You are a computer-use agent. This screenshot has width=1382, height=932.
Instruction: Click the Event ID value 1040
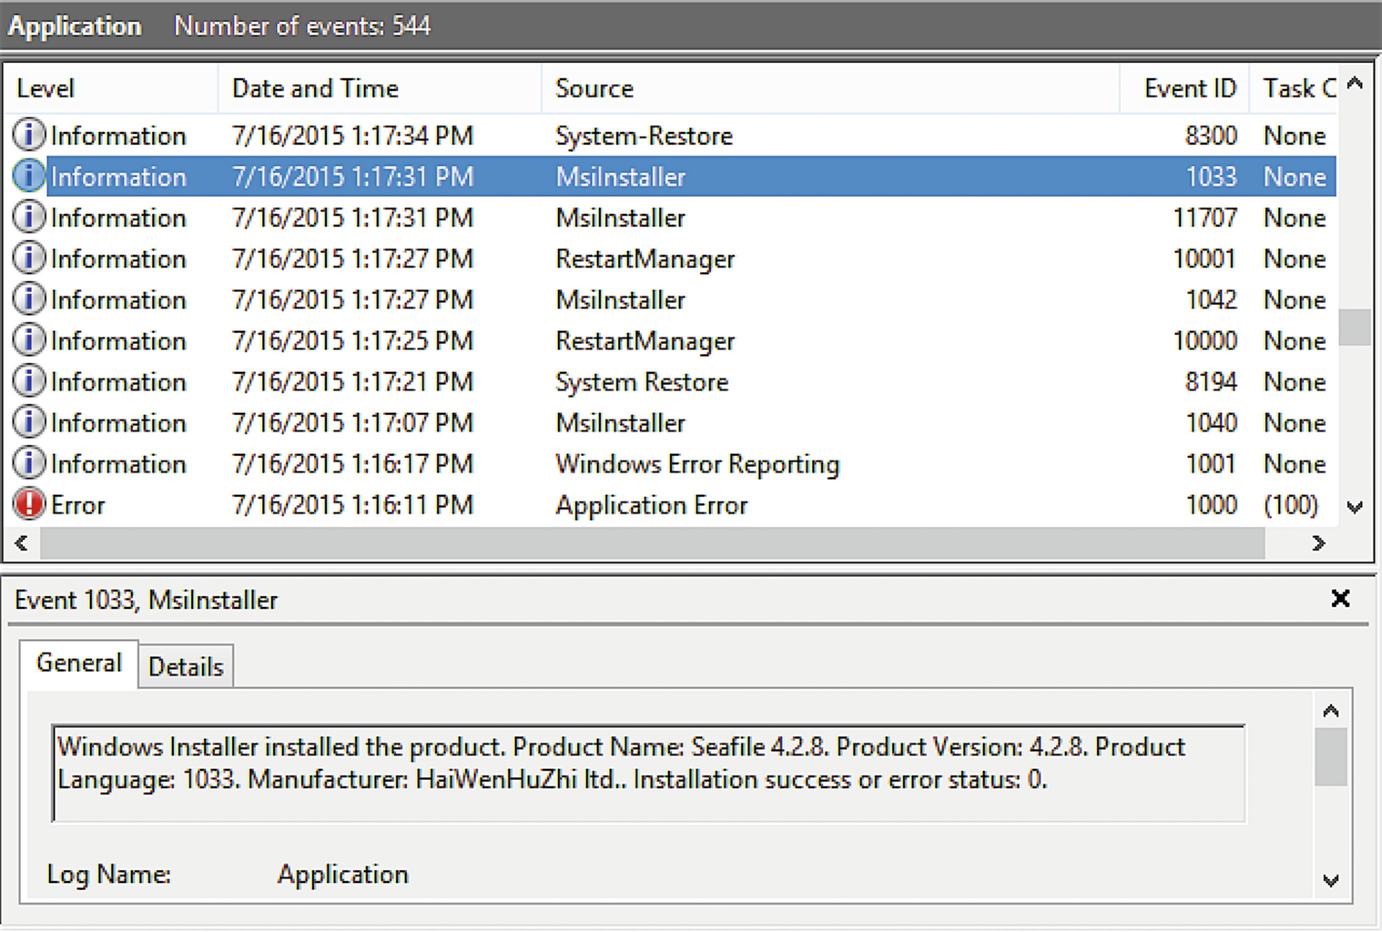click(x=1211, y=422)
